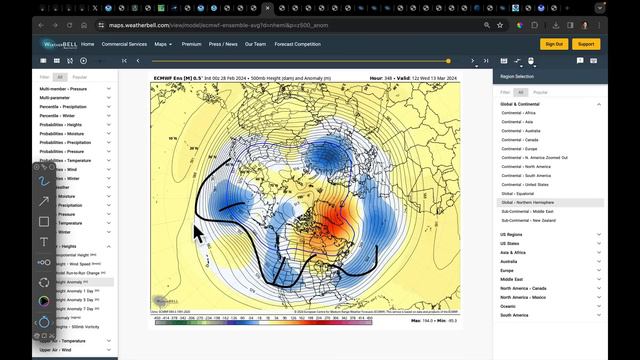The image size is (640, 360).
Task: Click the forecast timeline track
Action: click(300, 61)
